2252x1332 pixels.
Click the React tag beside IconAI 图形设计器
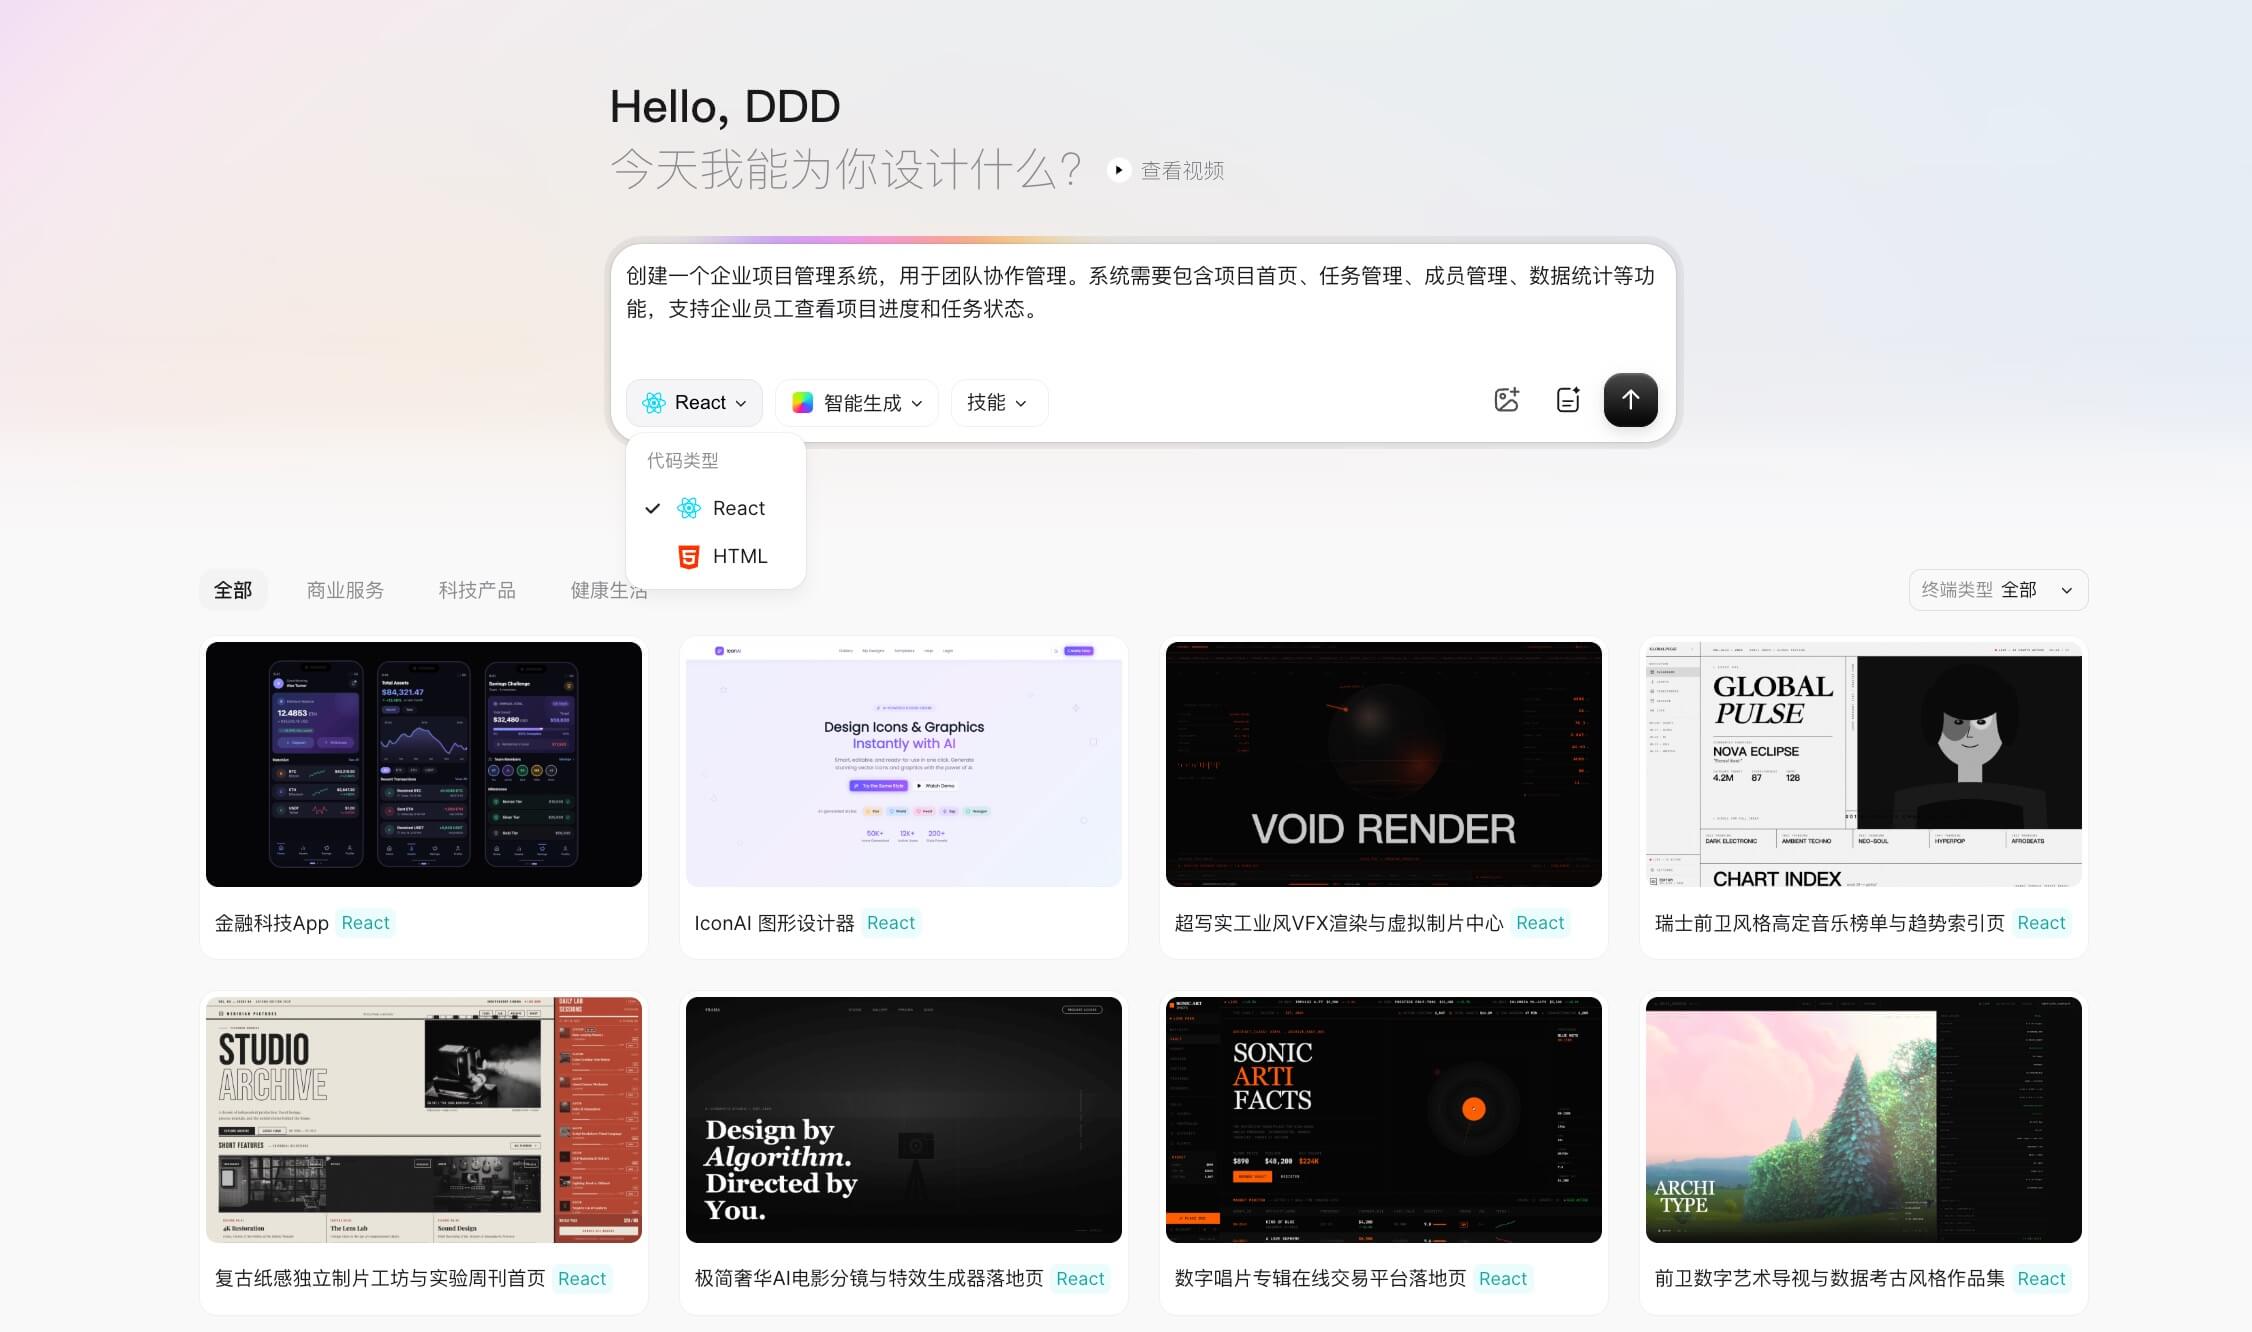[890, 923]
